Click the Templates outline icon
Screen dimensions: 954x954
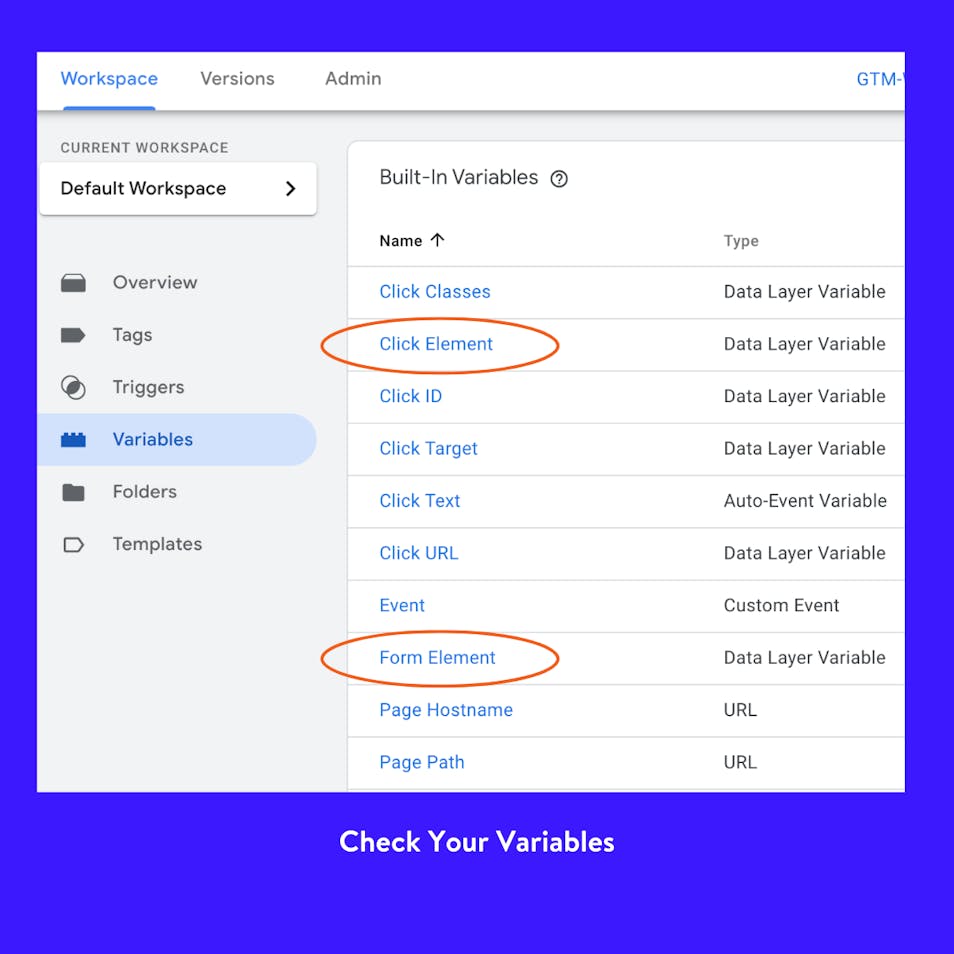73,545
